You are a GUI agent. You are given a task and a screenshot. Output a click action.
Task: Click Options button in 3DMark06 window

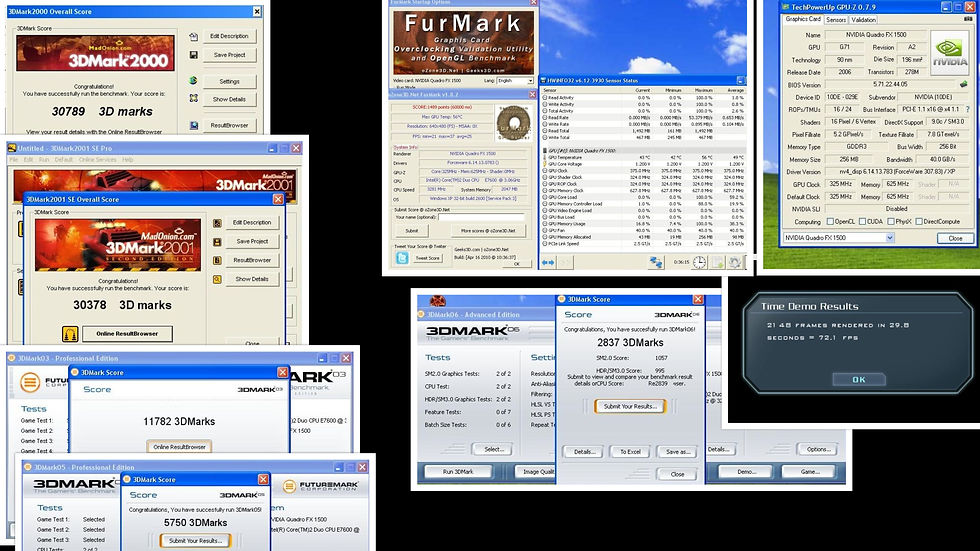tap(818, 449)
